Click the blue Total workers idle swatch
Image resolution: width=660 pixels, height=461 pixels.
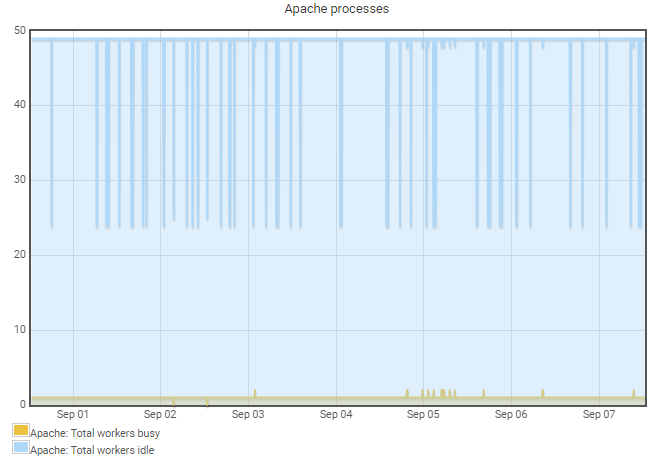click(21, 447)
